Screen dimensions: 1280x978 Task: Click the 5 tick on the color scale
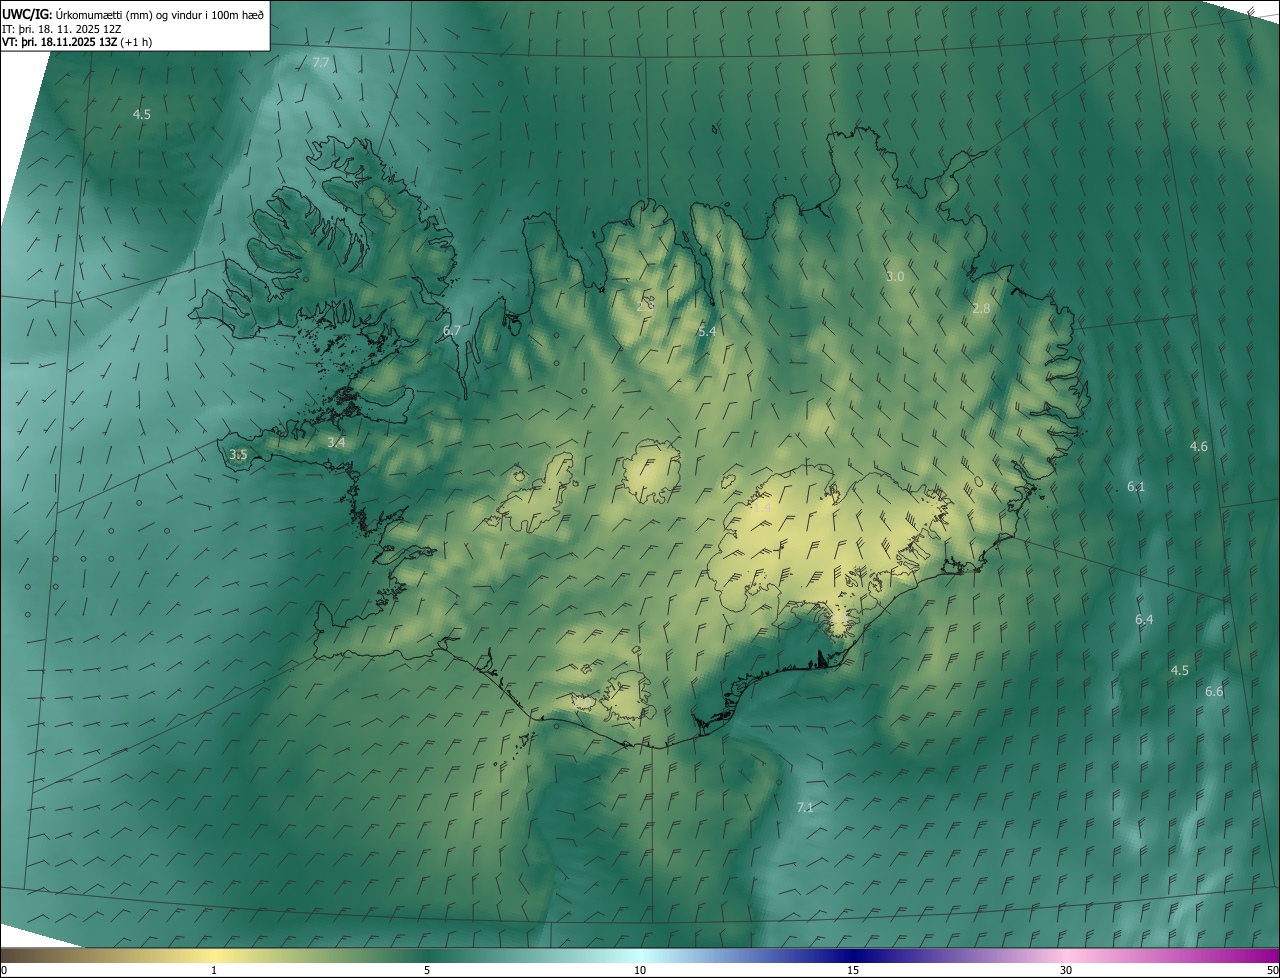tap(427, 970)
